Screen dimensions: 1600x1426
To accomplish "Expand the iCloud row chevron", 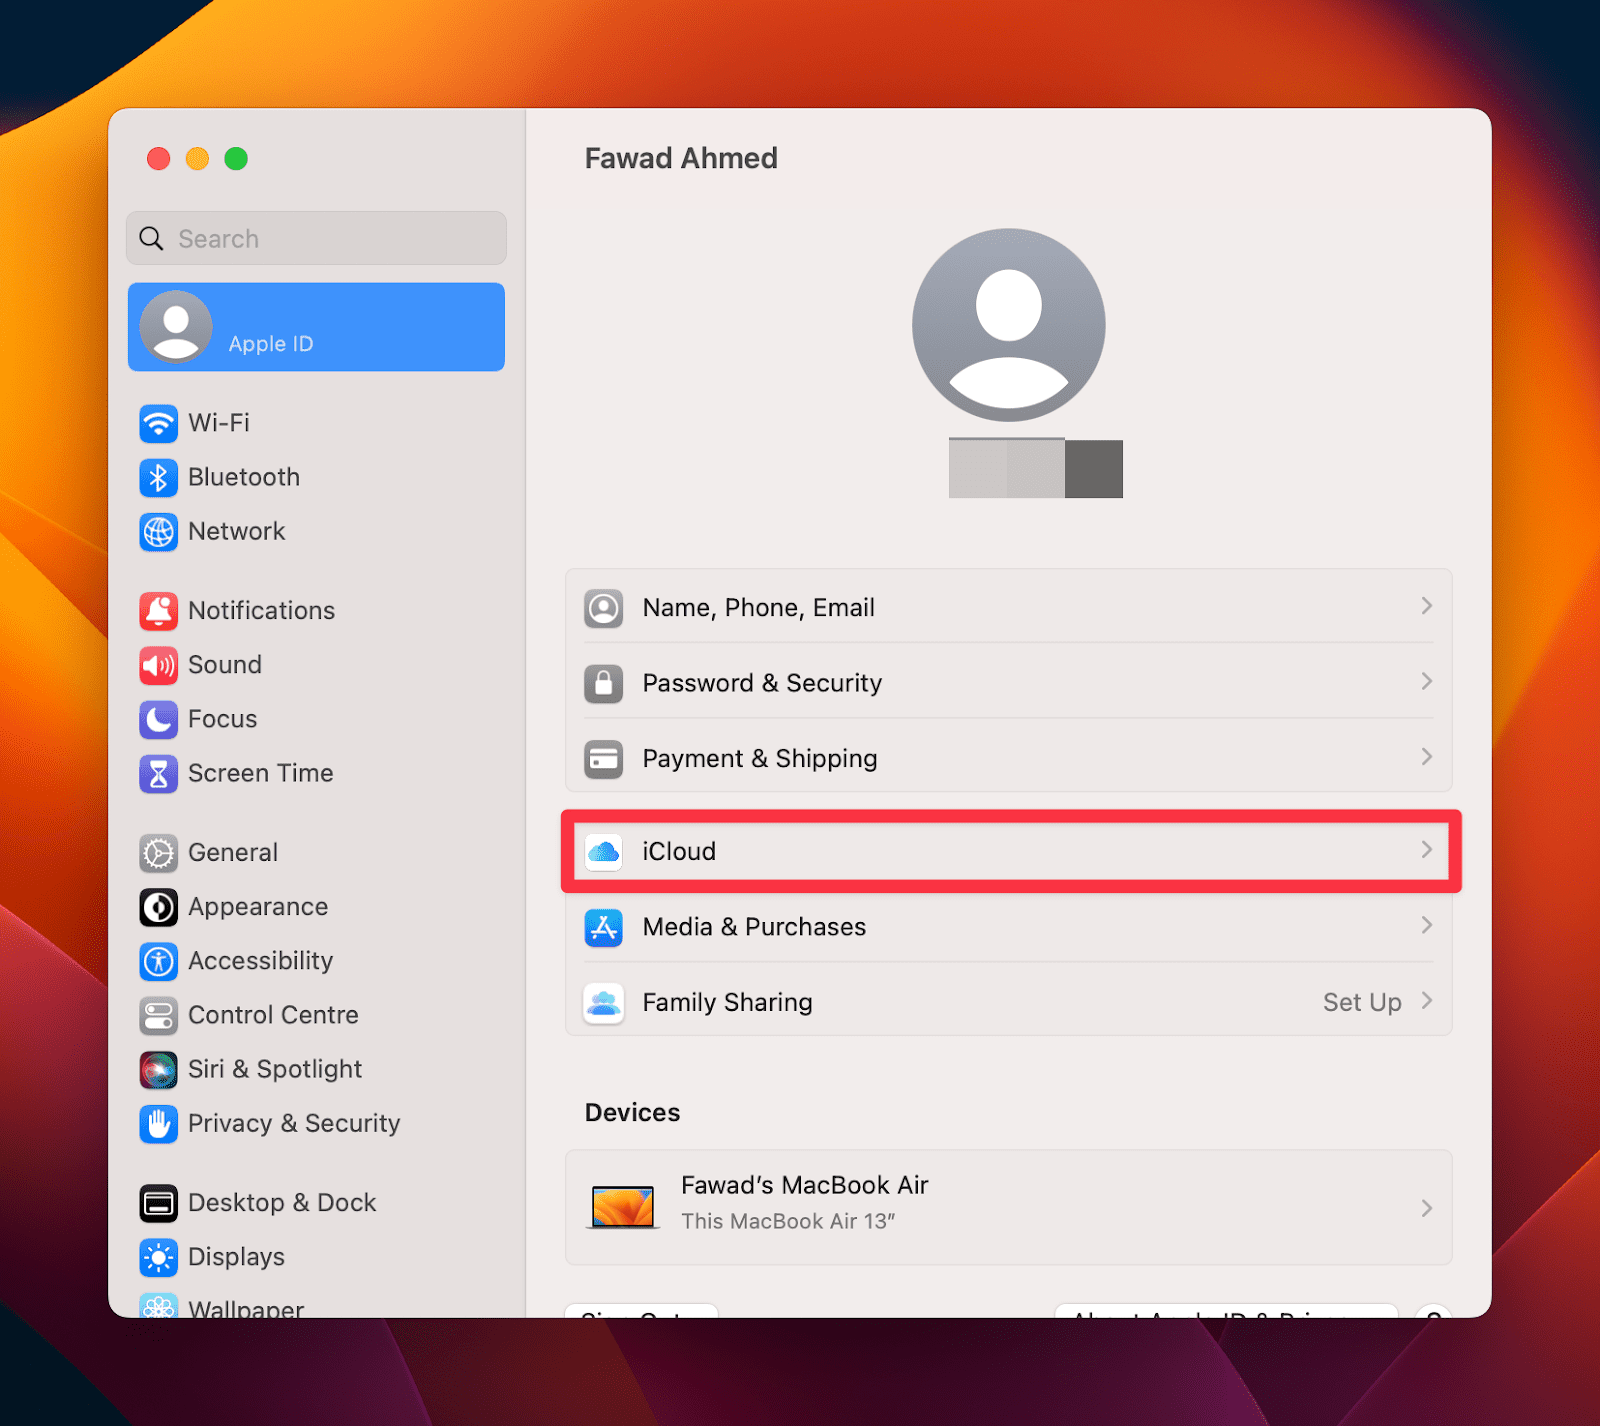I will [x=1426, y=850].
